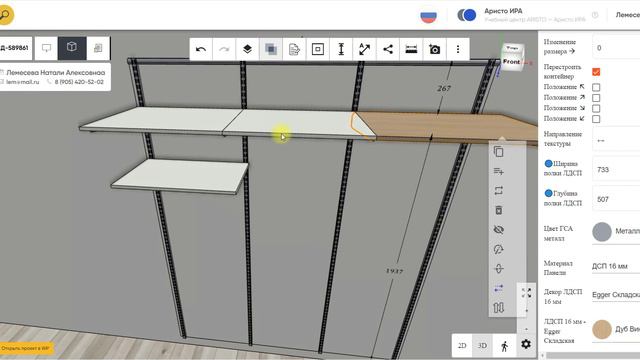Screen dimensions: 640x360
Task: Click the Front face of view cube
Action: tap(511, 62)
